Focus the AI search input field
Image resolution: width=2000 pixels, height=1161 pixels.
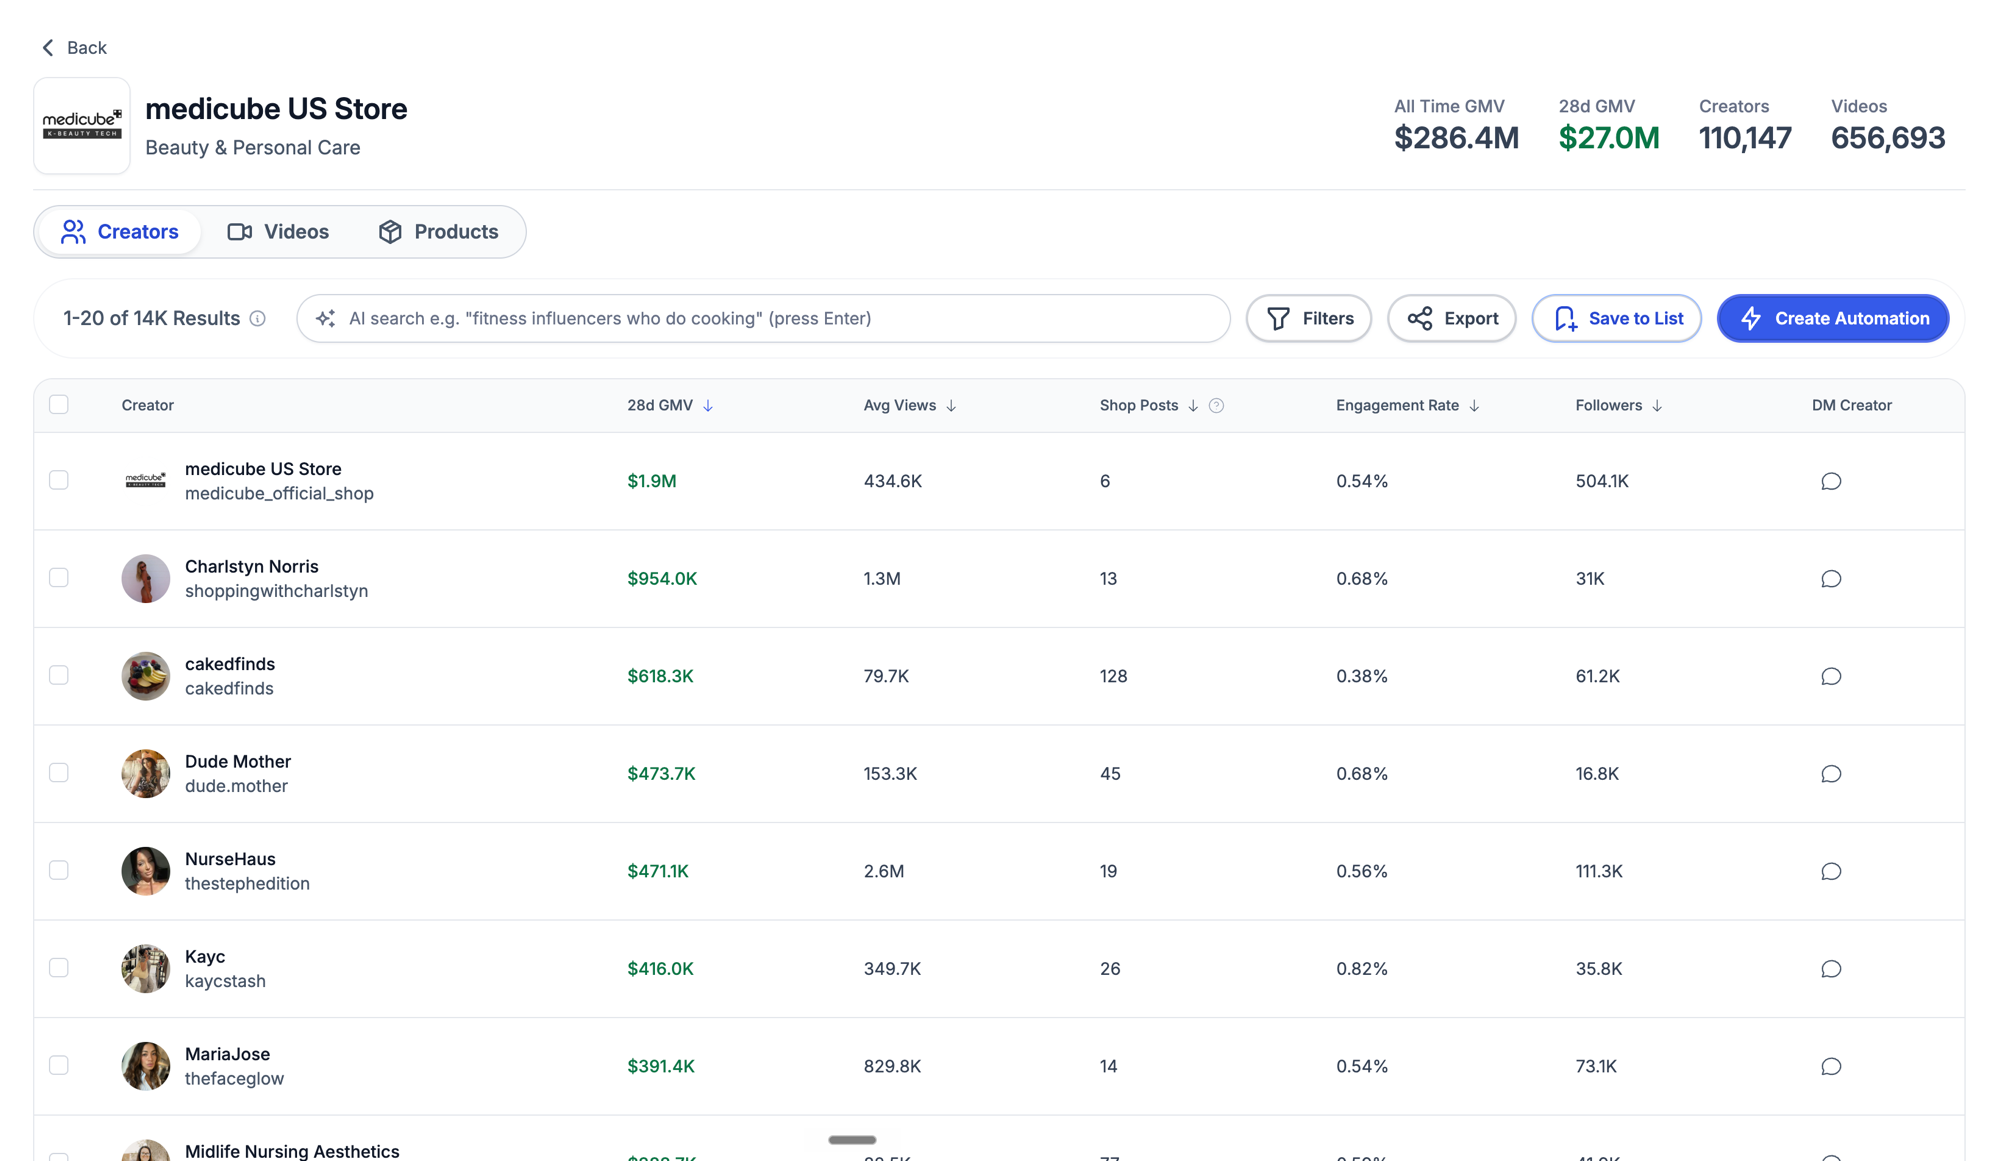click(x=763, y=318)
